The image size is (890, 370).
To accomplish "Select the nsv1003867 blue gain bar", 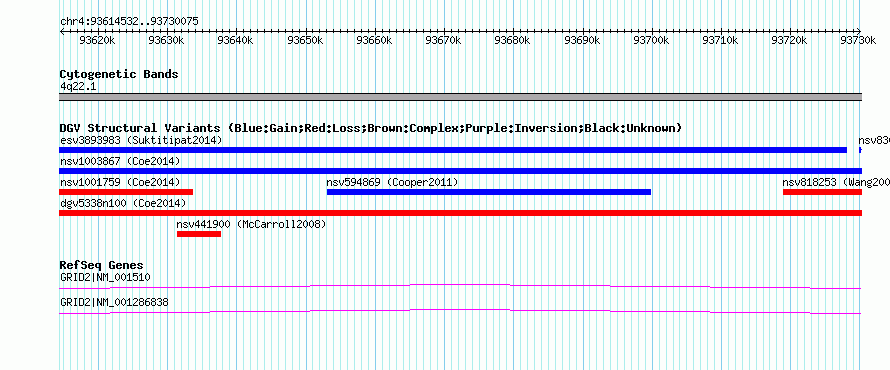I will [460, 171].
